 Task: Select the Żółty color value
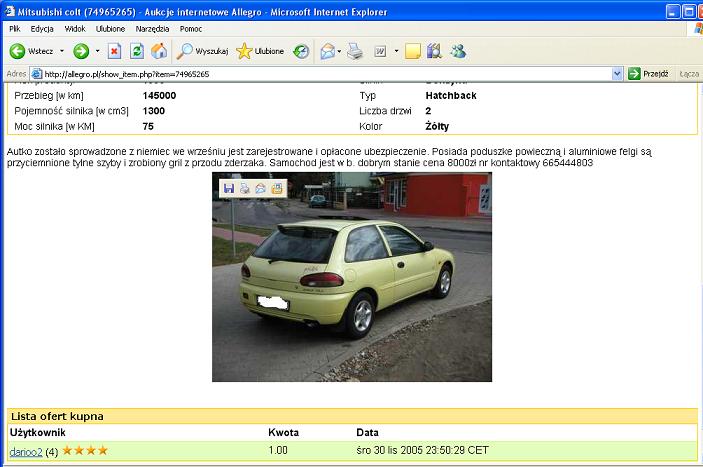pyautogui.click(x=437, y=126)
